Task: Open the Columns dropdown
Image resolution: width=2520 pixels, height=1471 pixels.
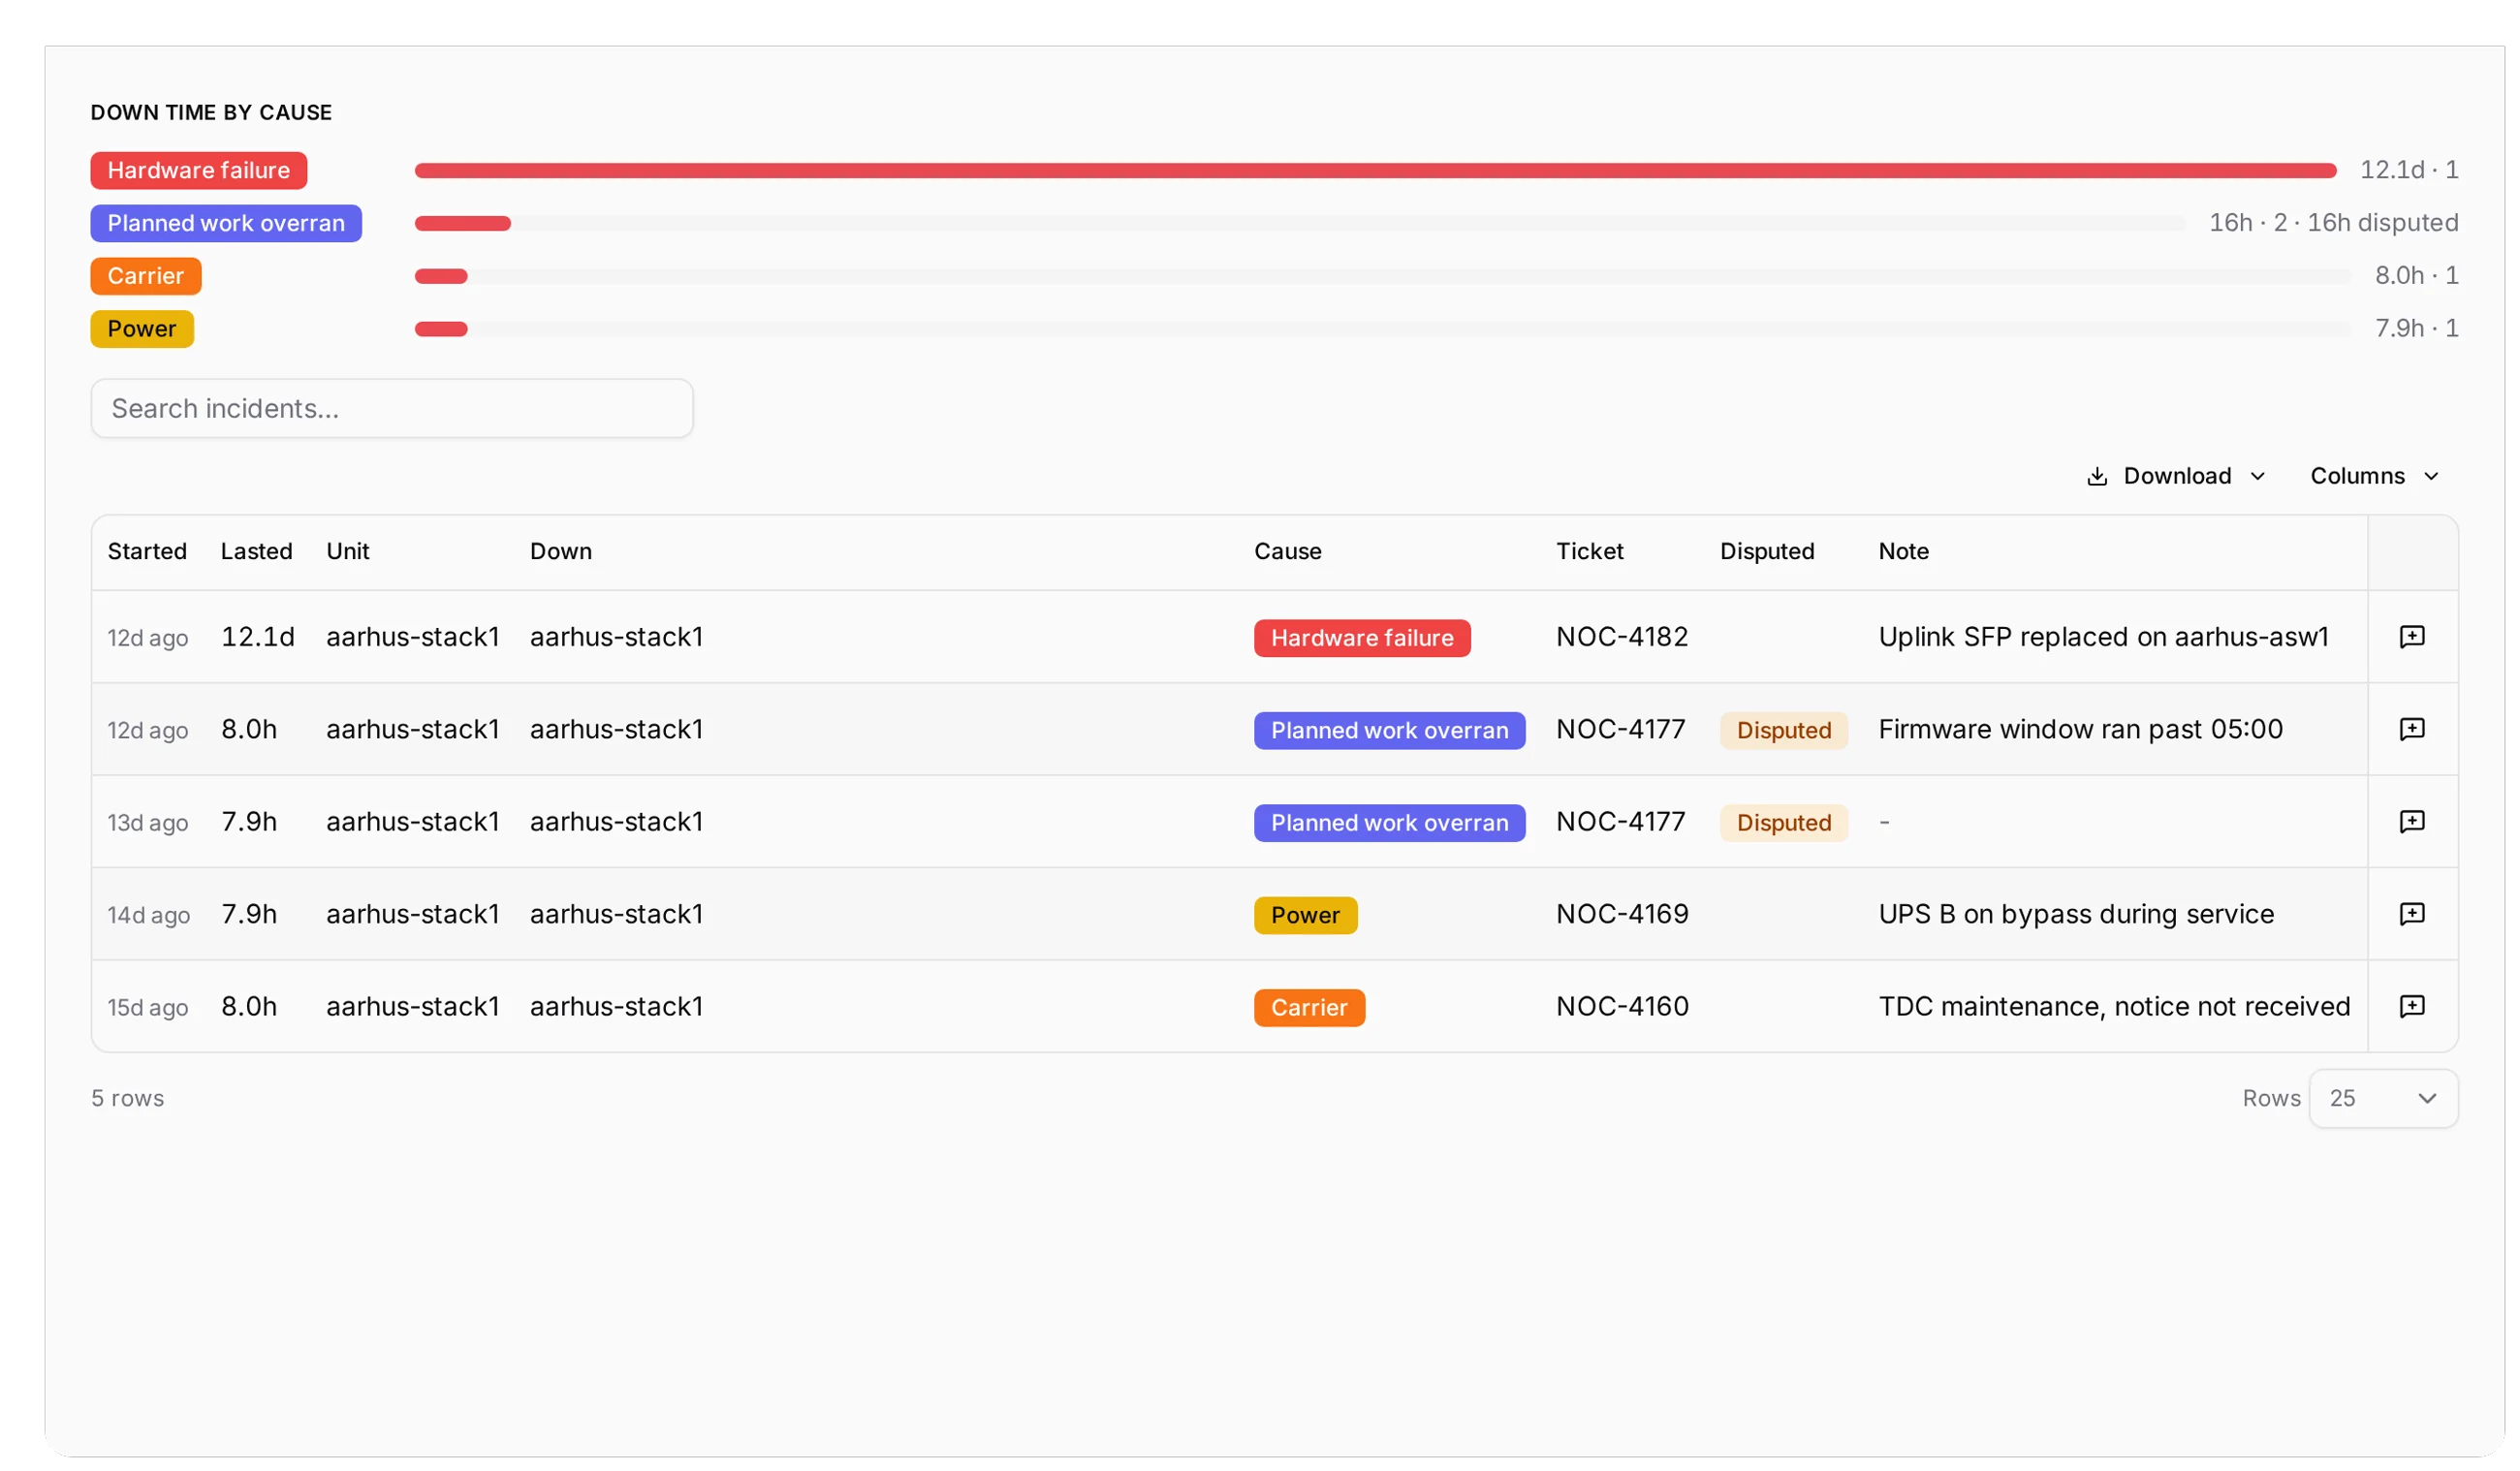Action: pos(2374,476)
